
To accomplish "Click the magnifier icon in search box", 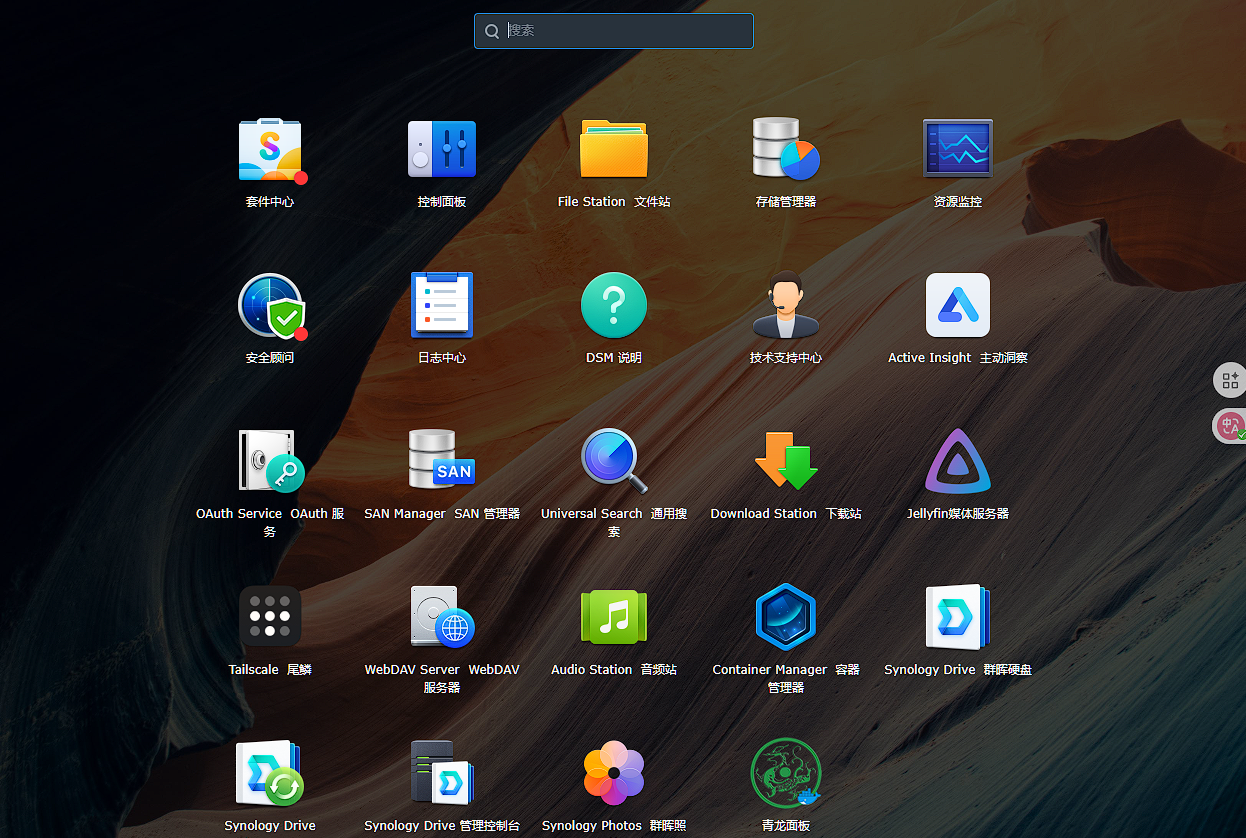I will click(x=492, y=31).
